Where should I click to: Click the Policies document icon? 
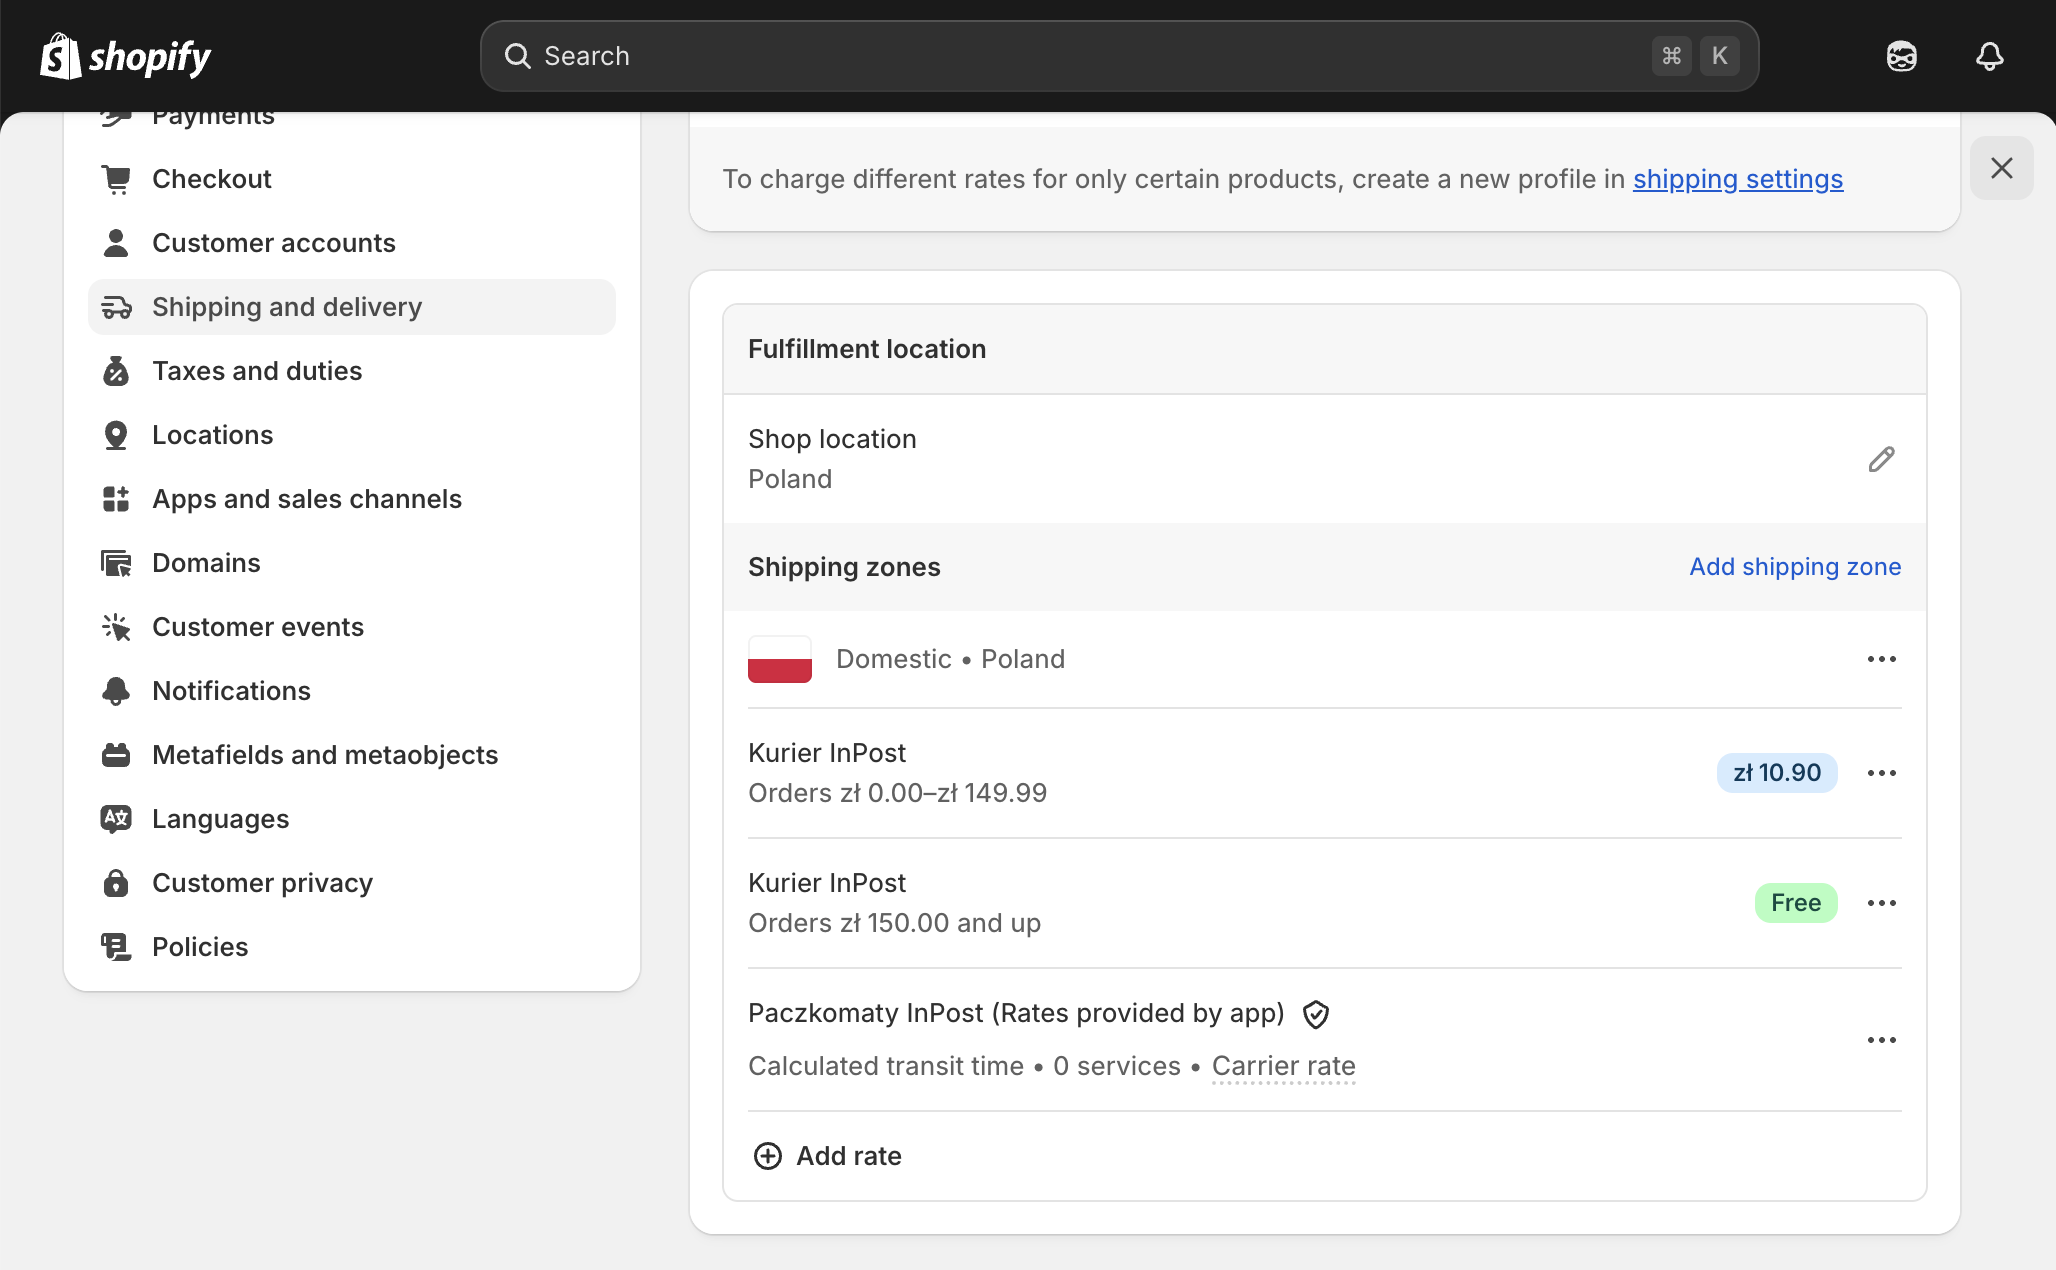(116, 947)
